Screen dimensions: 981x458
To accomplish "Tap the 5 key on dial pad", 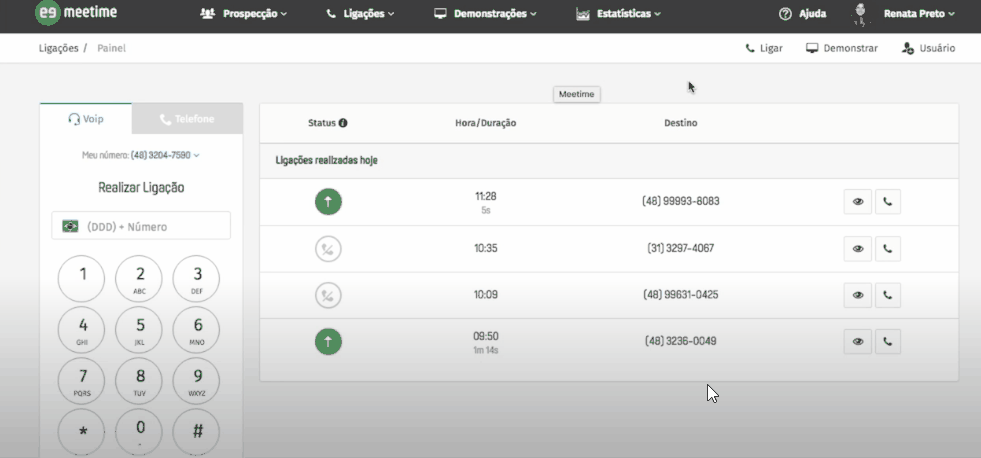I will [x=140, y=330].
